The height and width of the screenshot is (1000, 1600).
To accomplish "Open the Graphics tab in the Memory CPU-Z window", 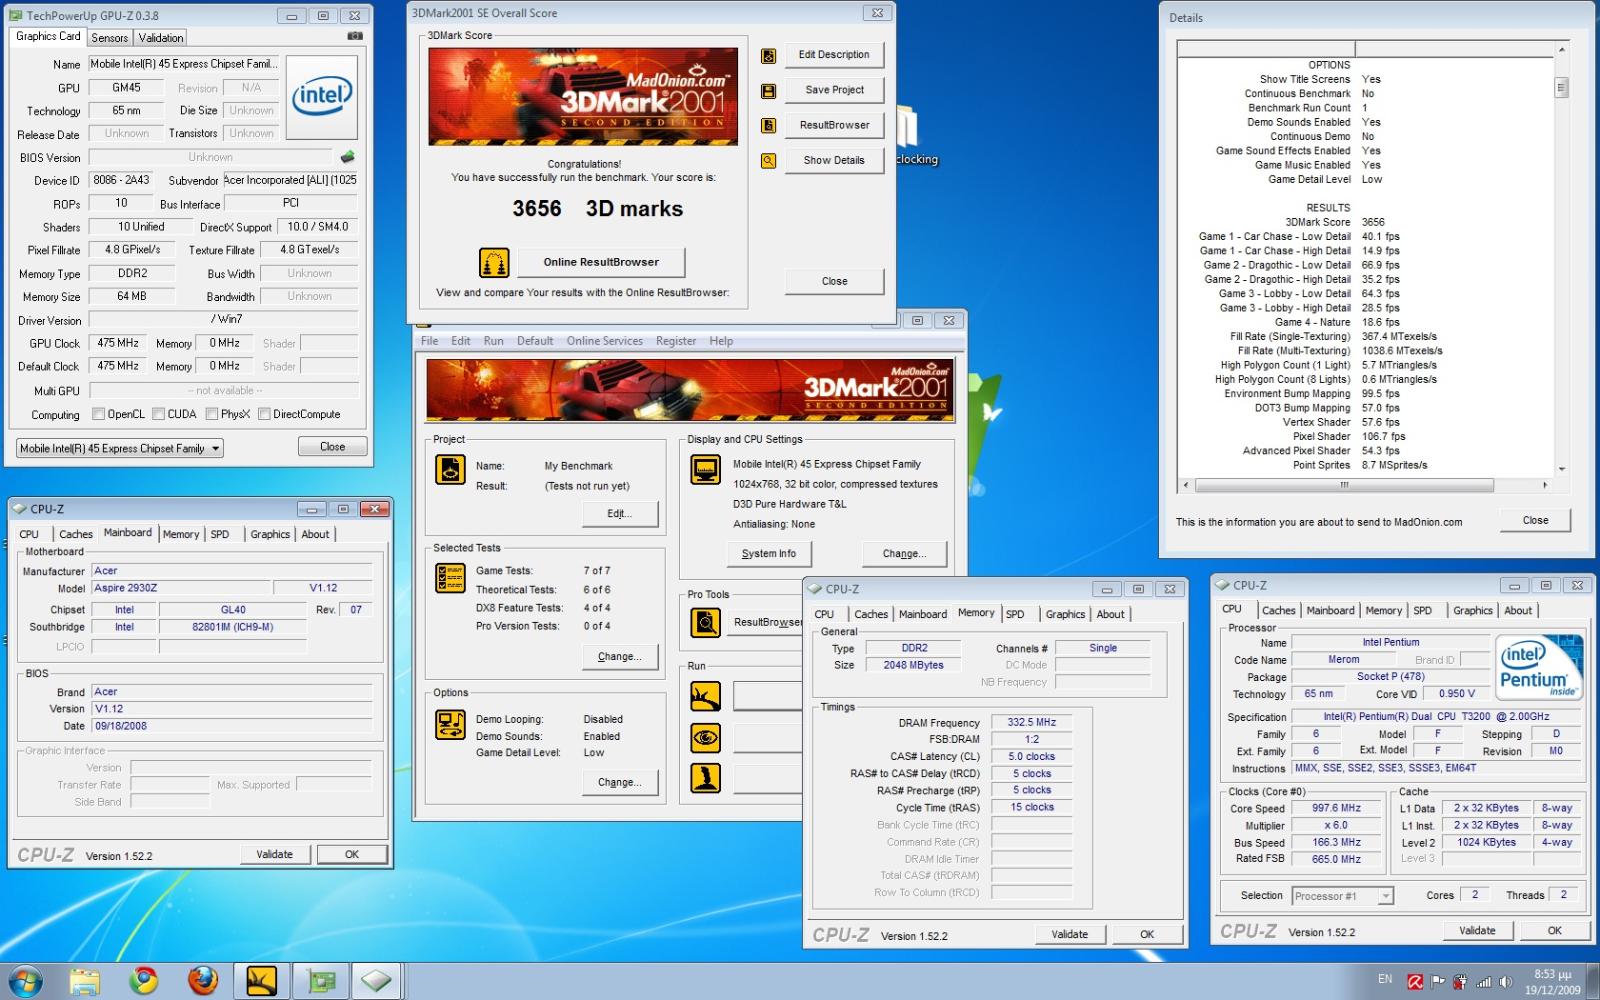I will pos(1065,614).
